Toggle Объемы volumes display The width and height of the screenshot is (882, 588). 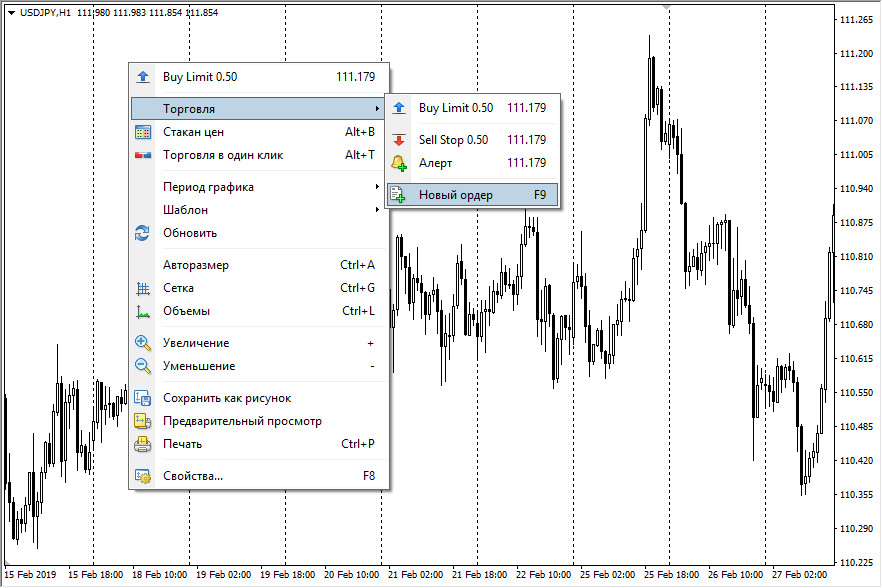(260, 311)
